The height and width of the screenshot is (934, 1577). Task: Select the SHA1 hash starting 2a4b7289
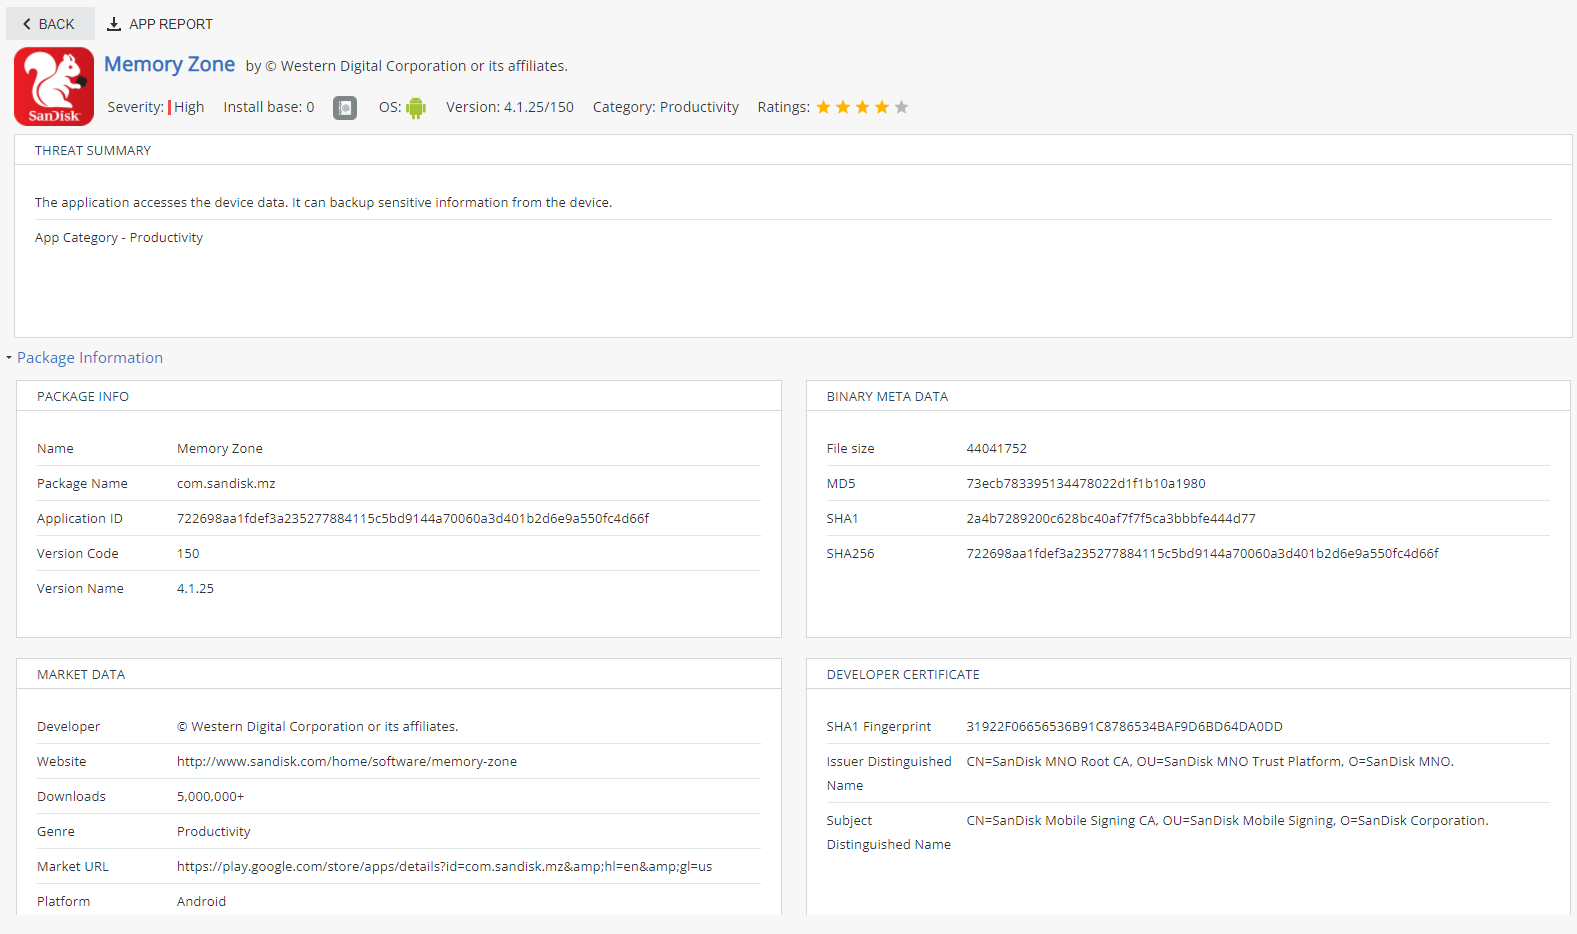point(1111,519)
